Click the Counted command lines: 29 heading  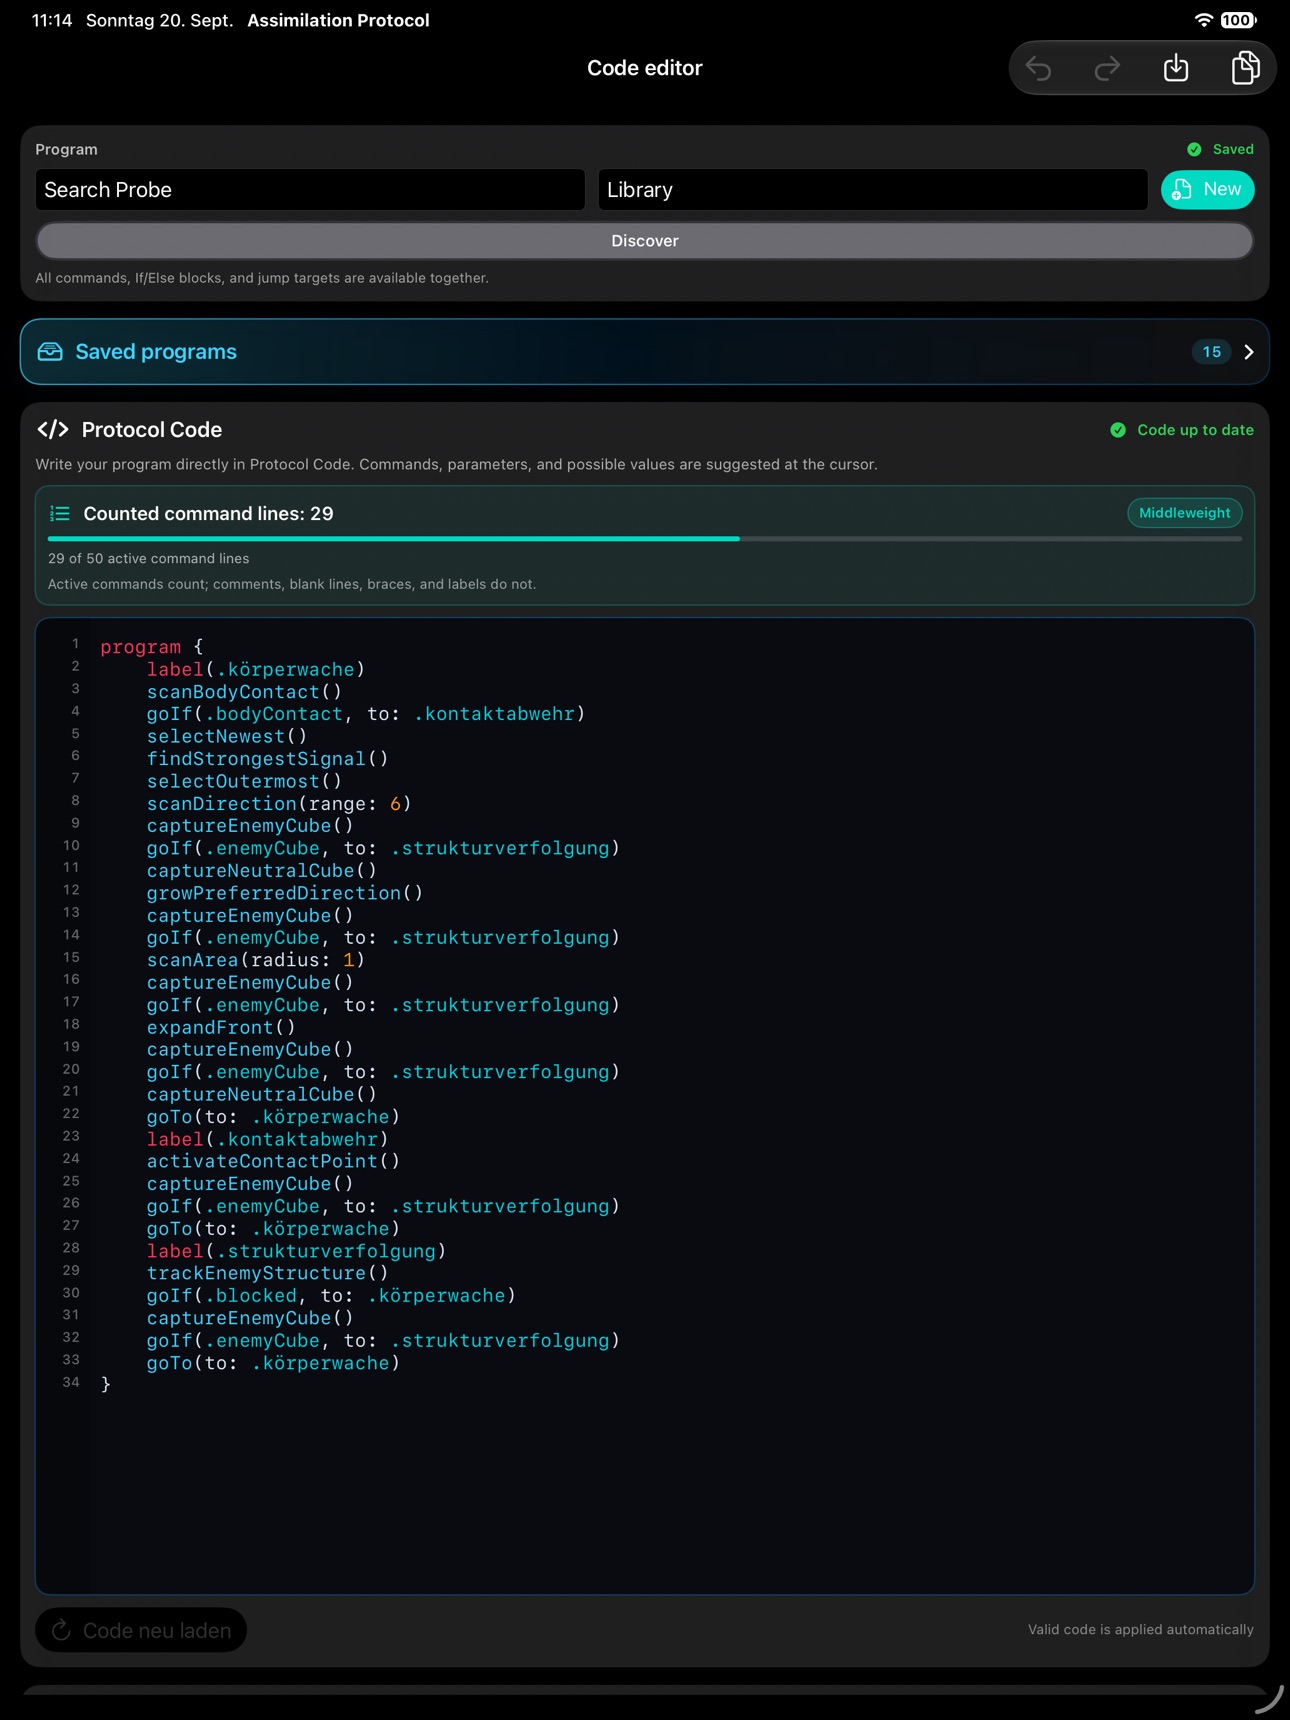pyautogui.click(x=208, y=514)
